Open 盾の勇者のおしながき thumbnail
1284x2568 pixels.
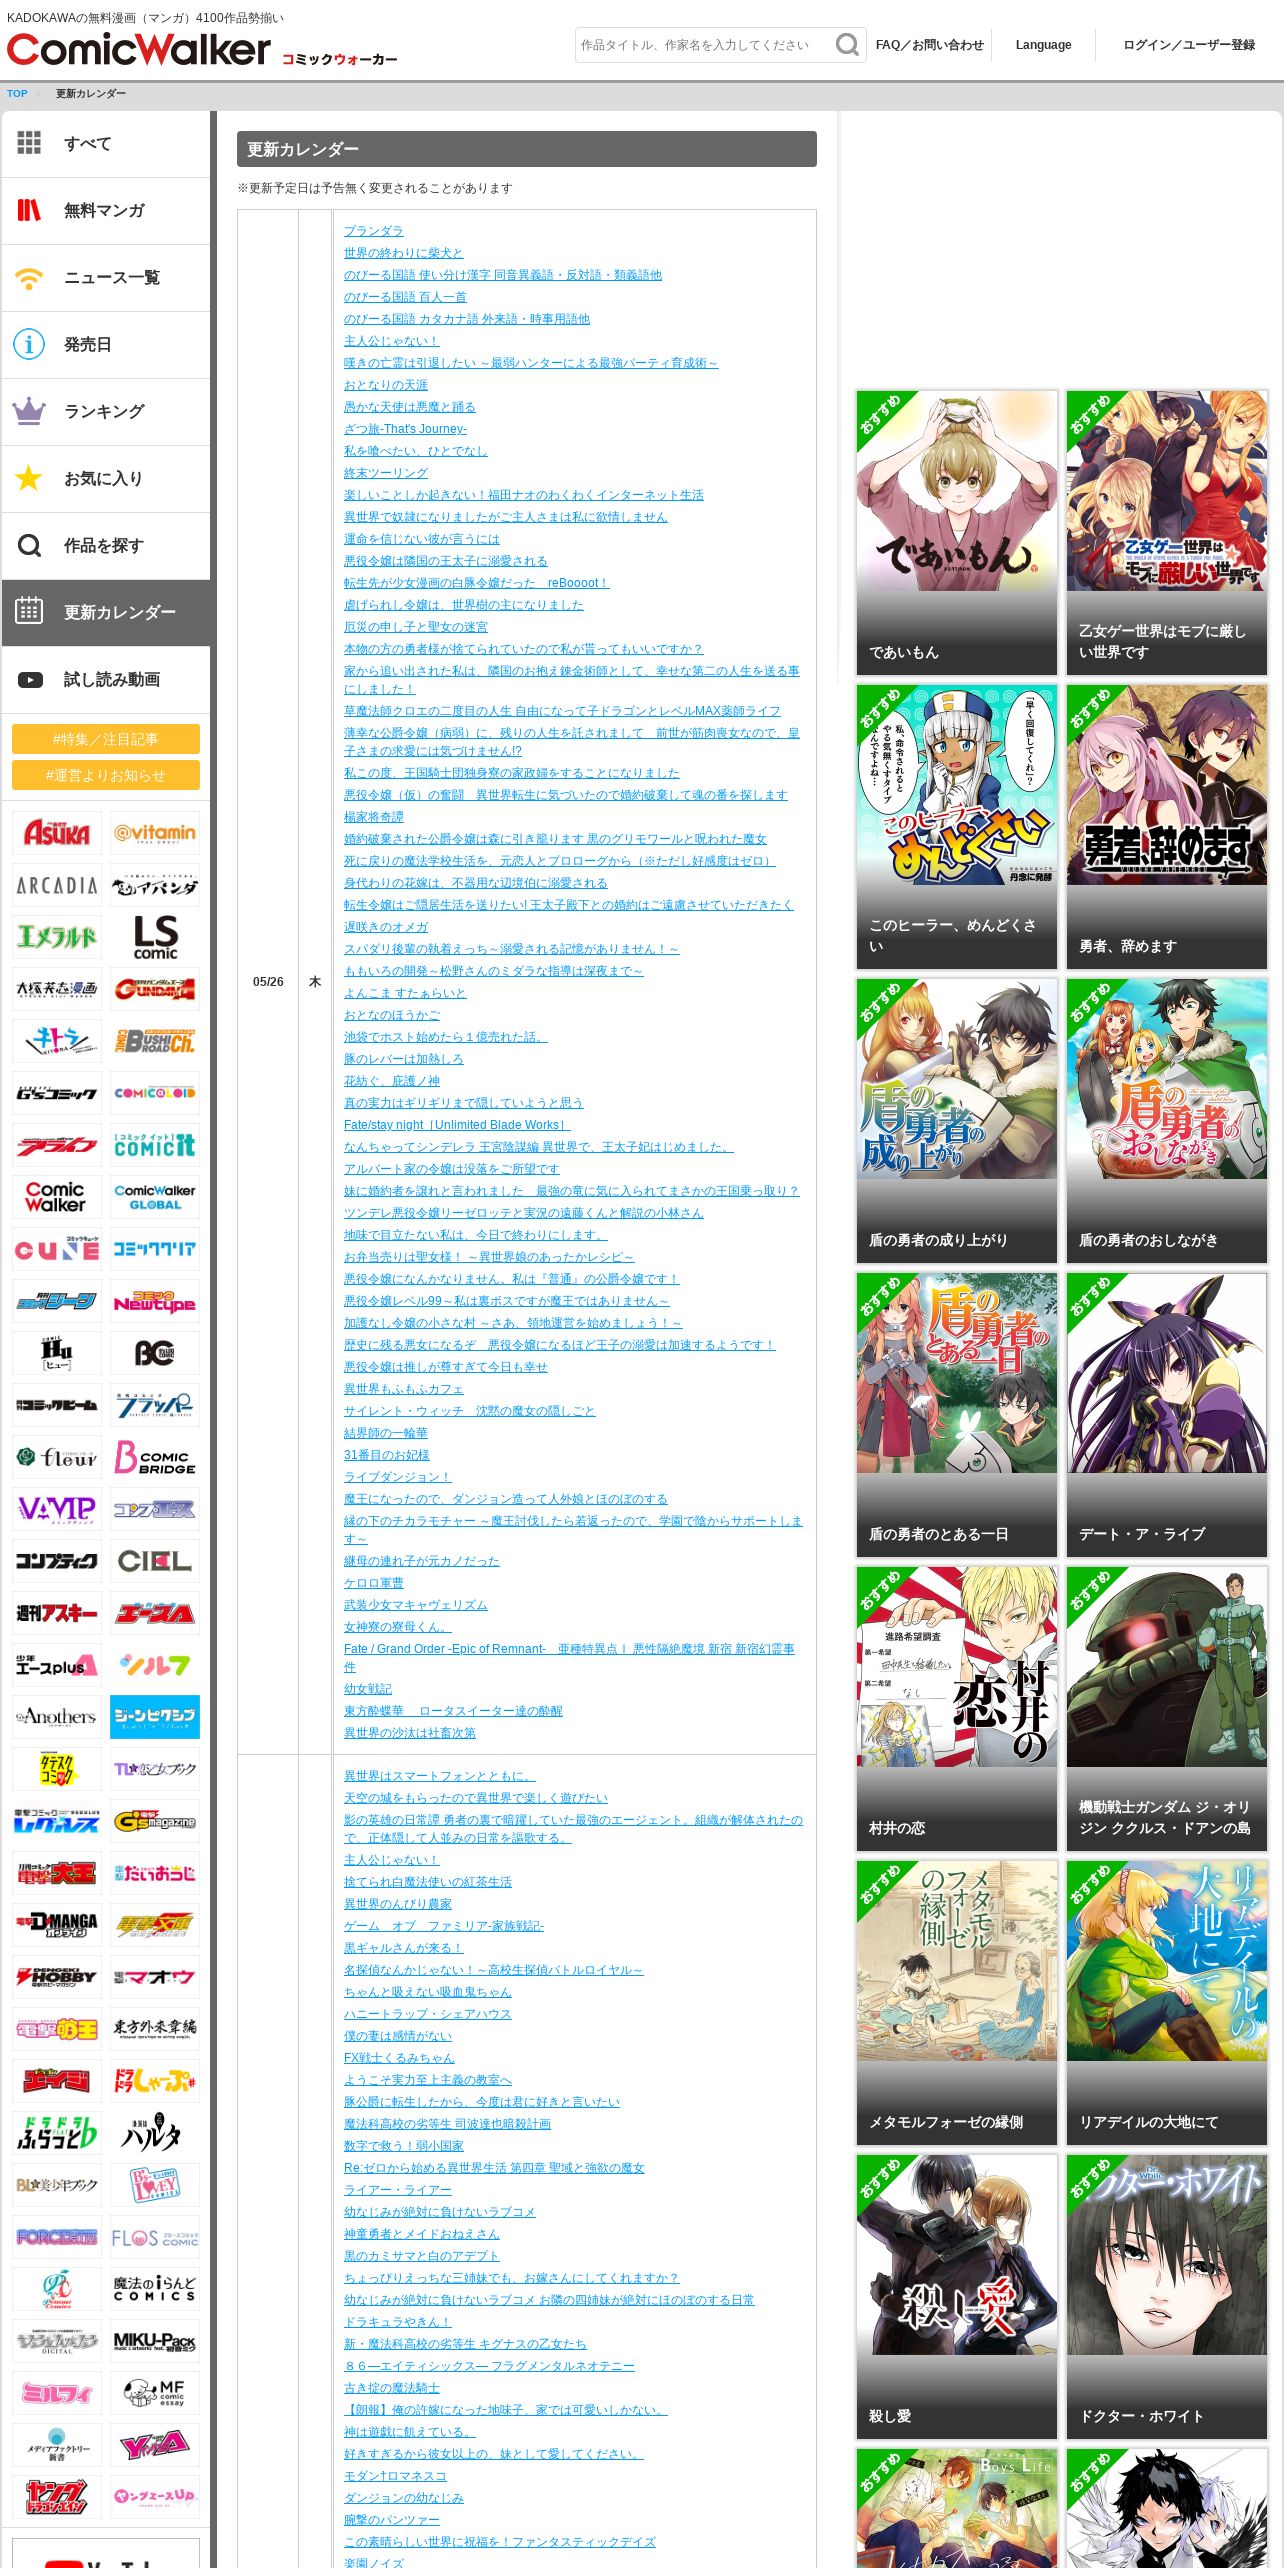(1166, 1120)
